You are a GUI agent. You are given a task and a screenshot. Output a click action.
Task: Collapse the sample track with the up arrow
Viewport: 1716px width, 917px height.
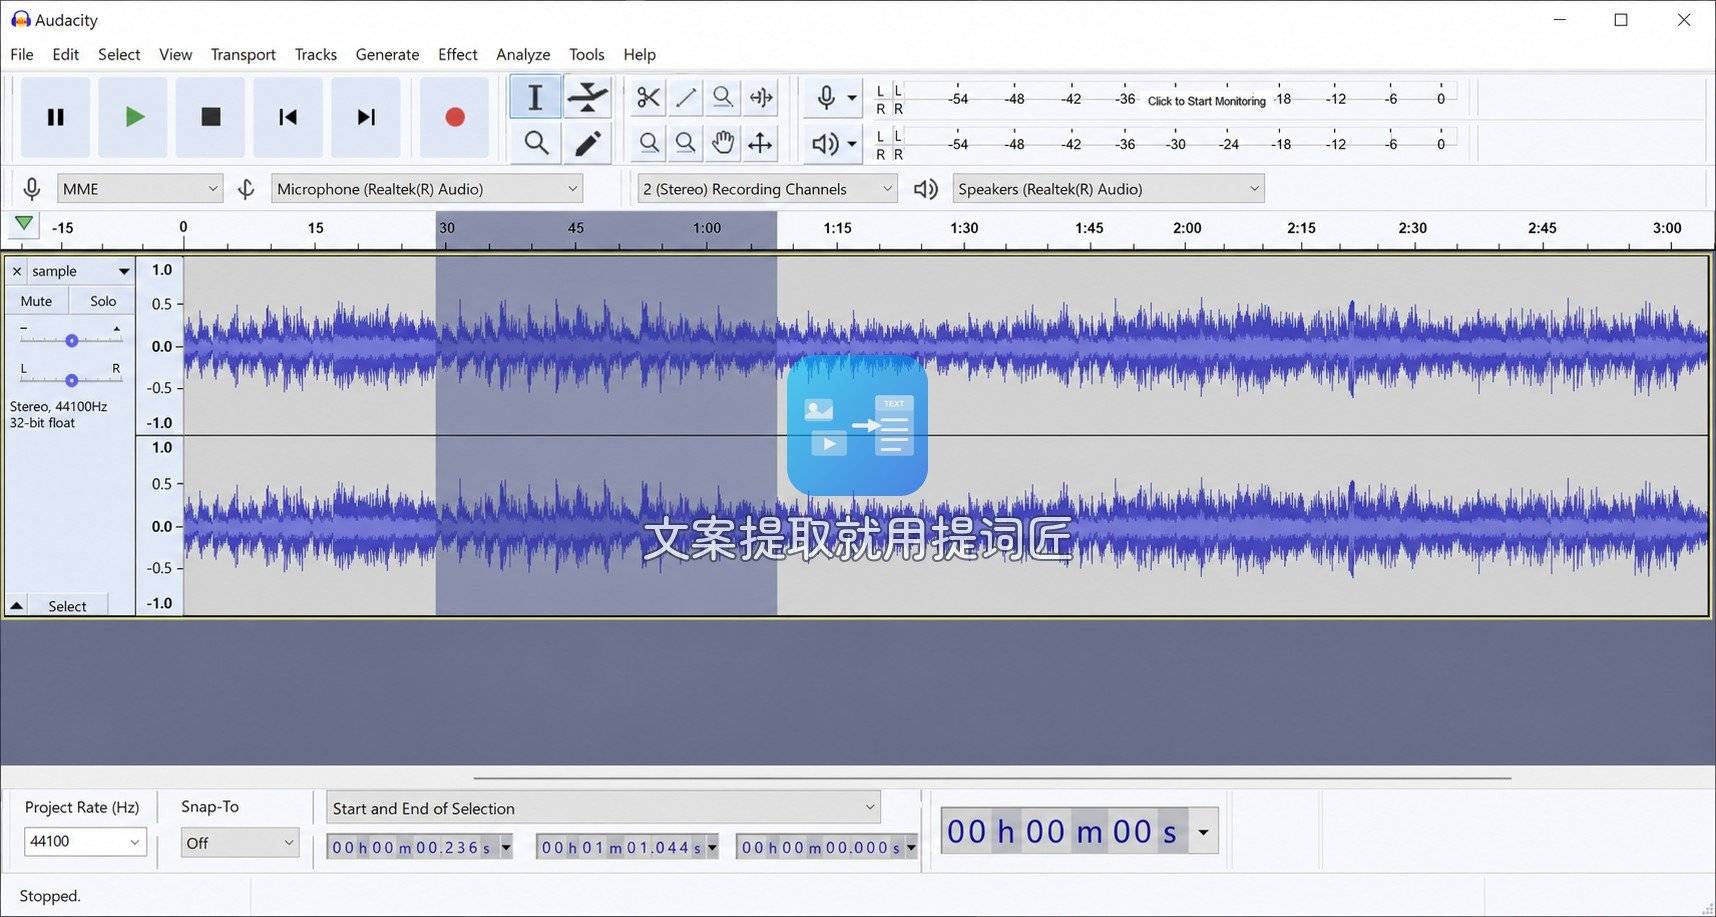pyautogui.click(x=16, y=606)
